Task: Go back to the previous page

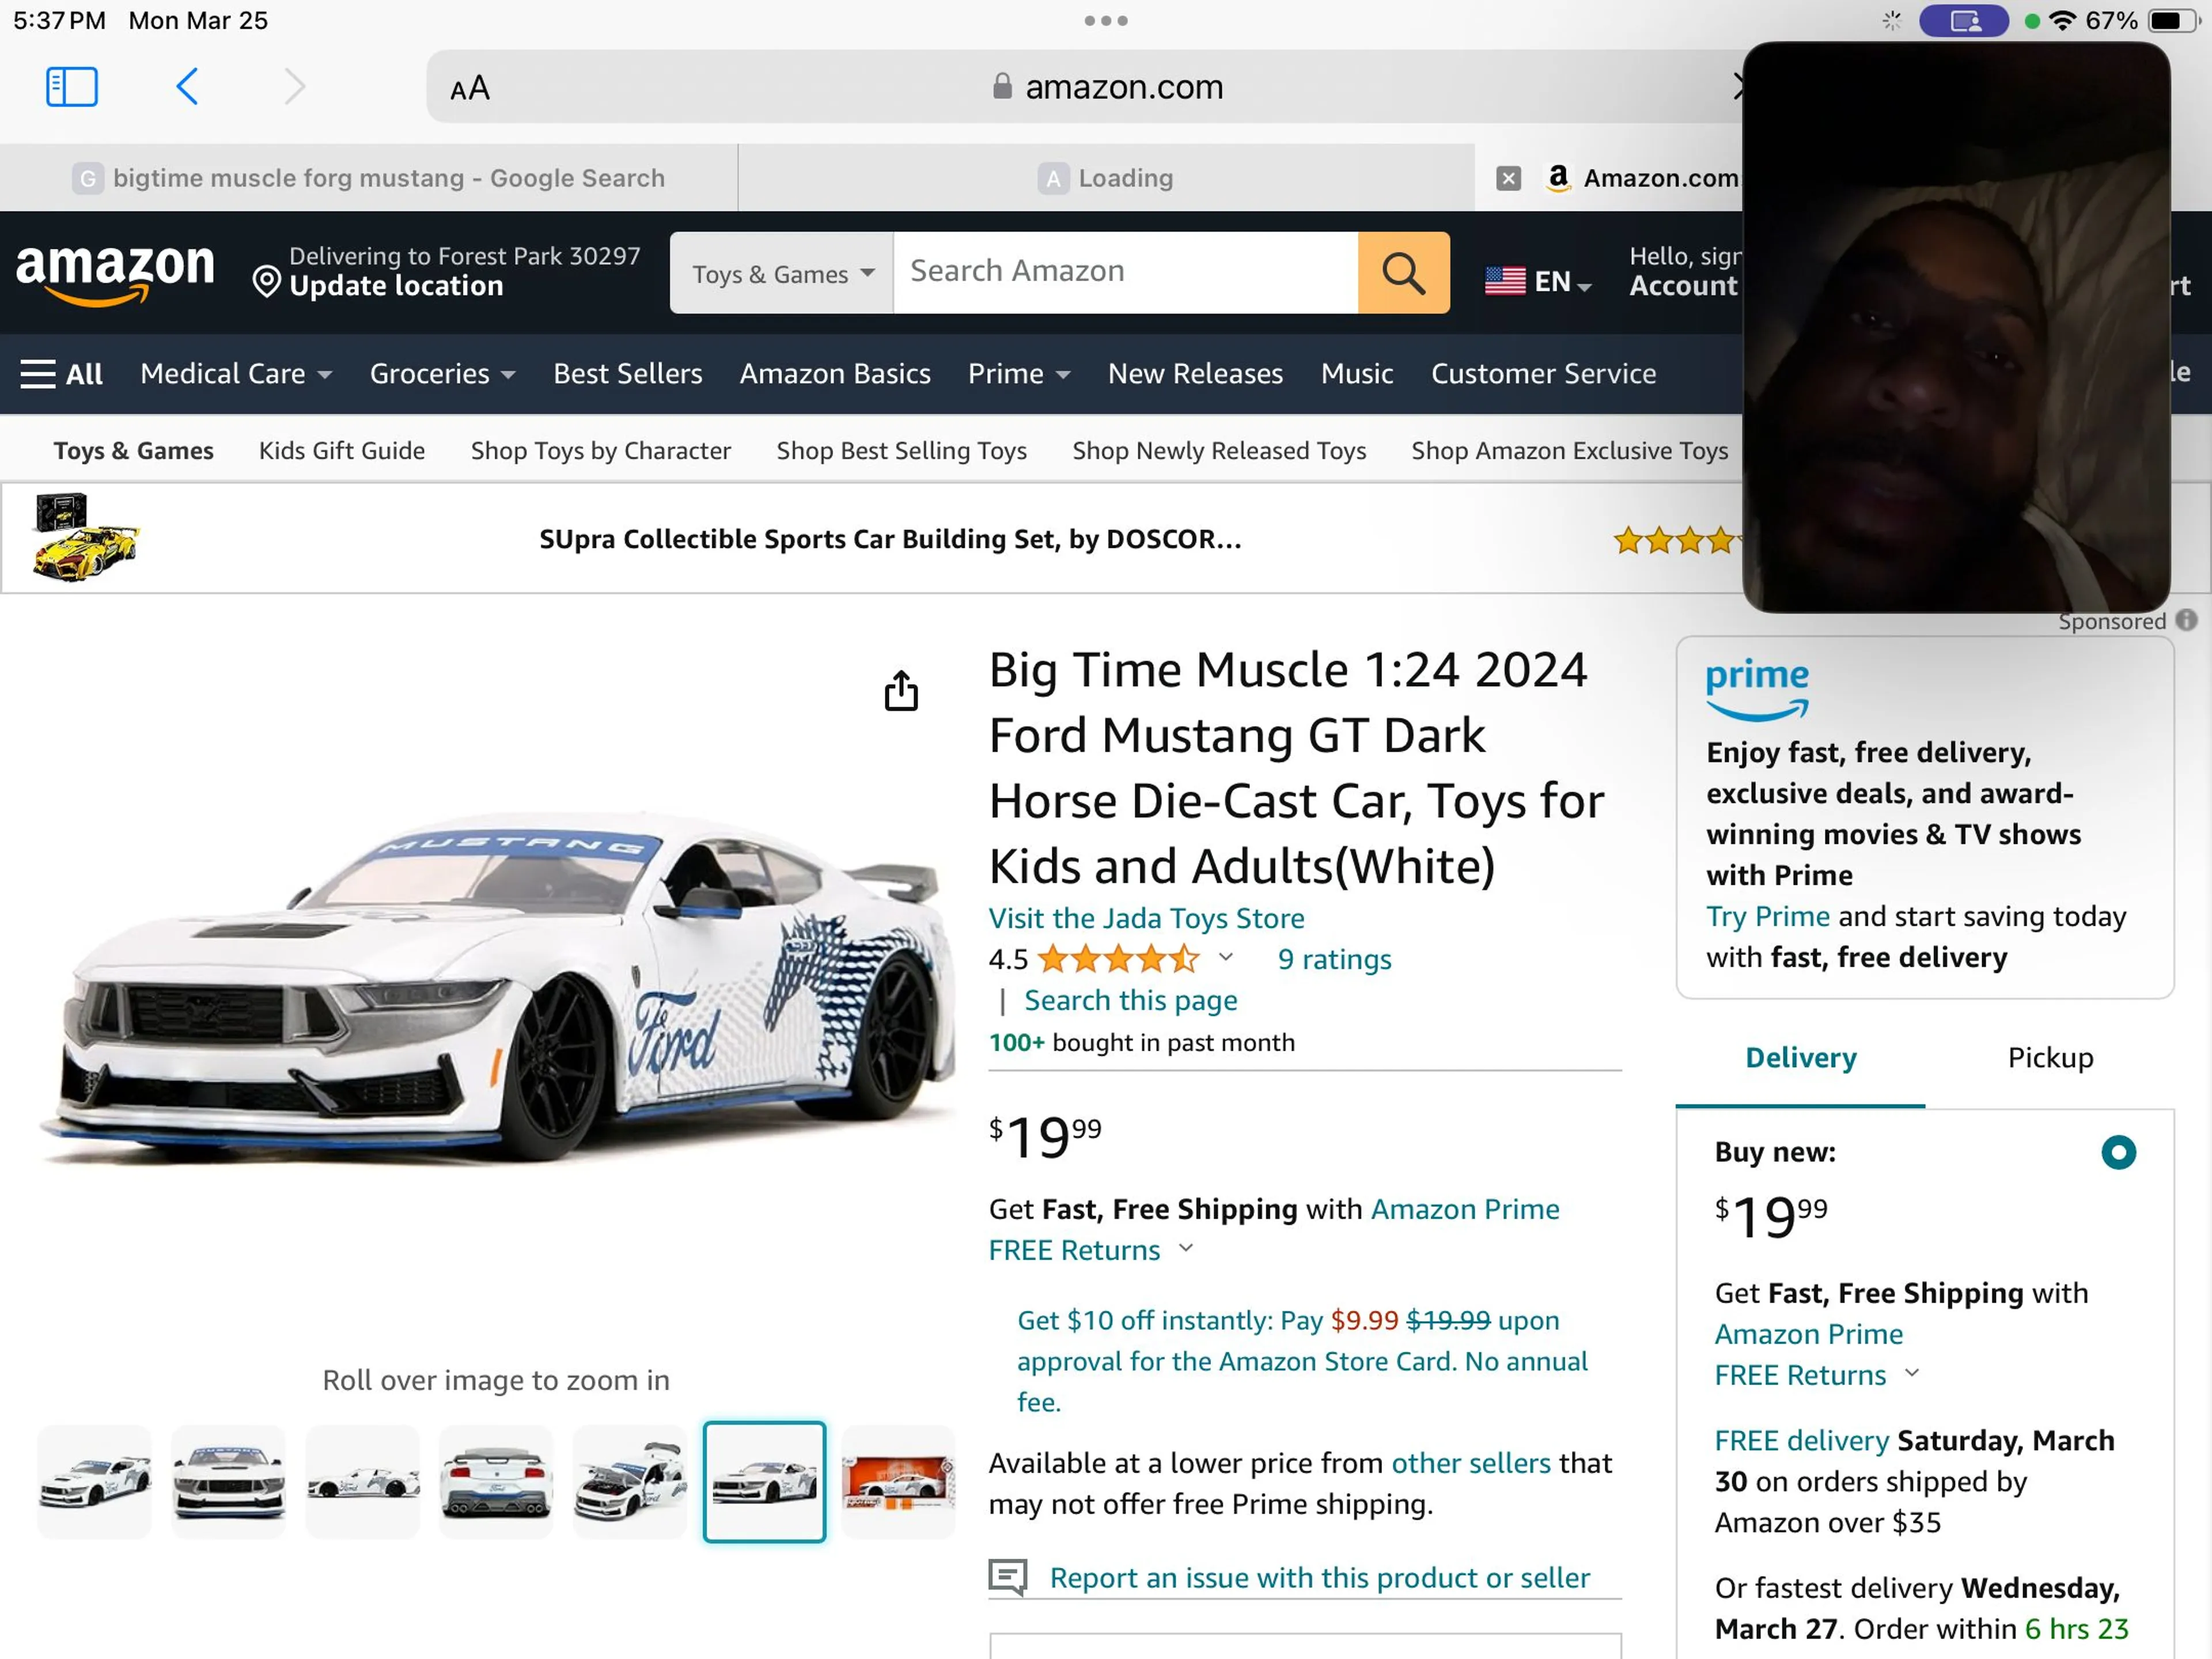Action: tap(187, 87)
